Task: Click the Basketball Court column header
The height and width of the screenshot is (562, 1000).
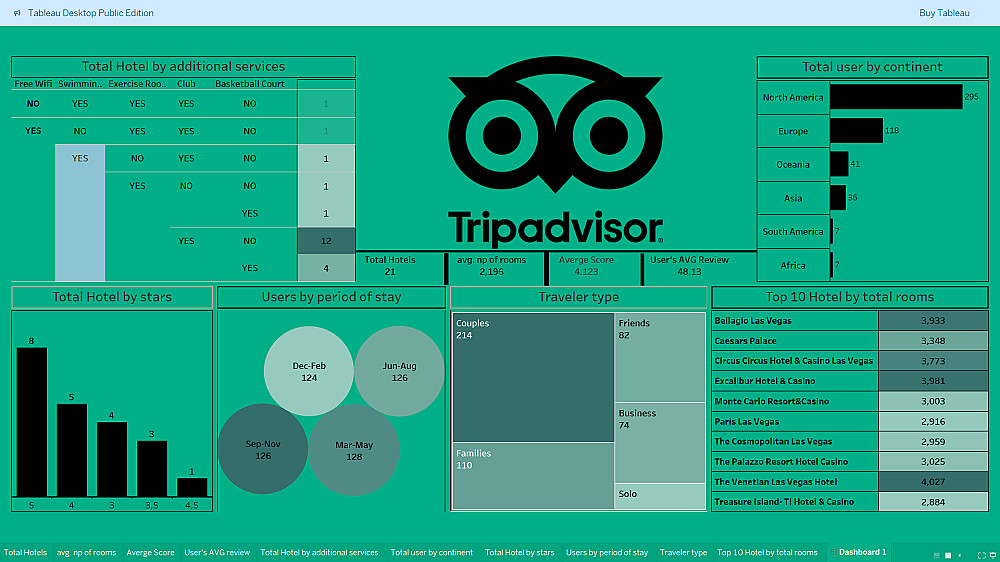Action: coord(249,84)
